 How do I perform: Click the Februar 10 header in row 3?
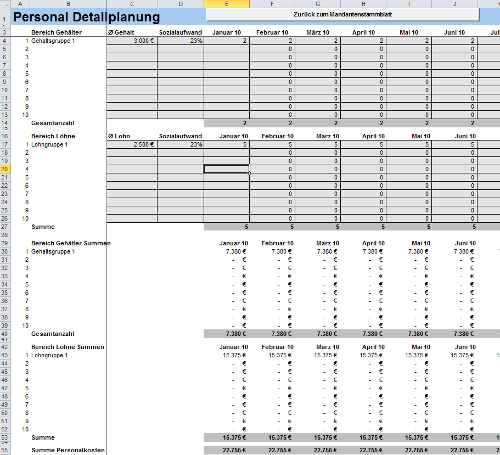[272, 32]
